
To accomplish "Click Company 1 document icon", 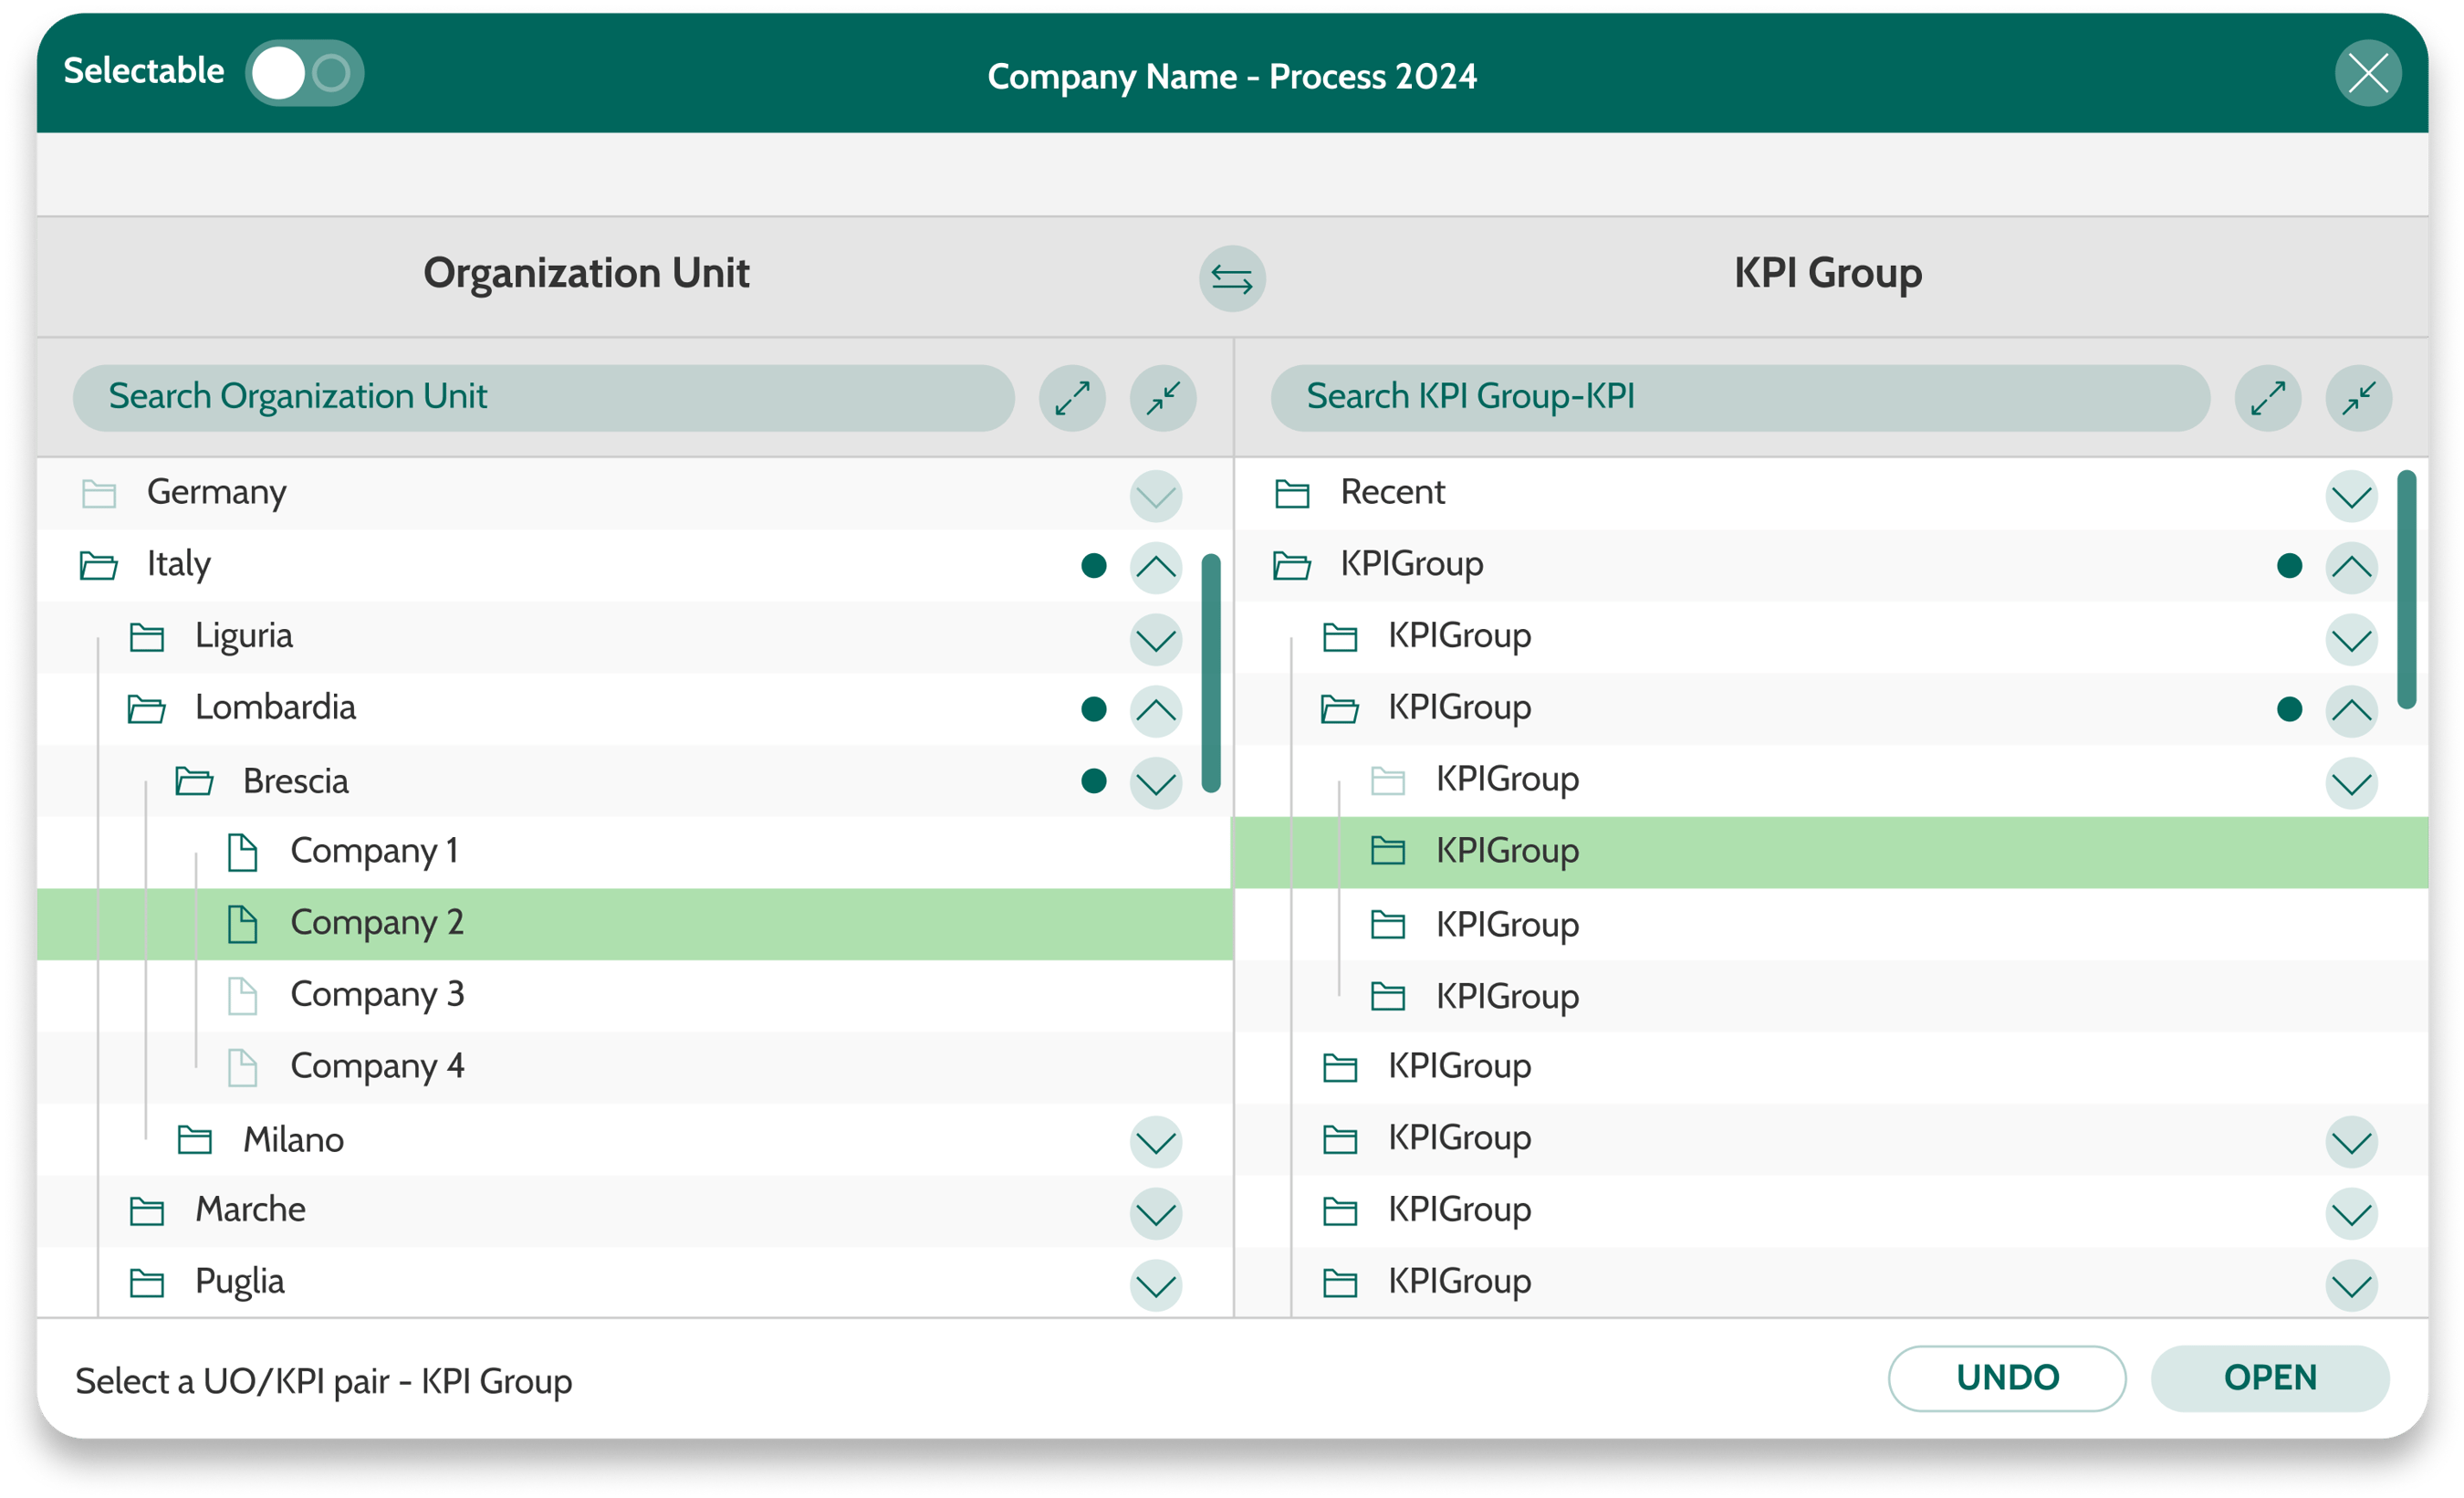I will (243, 852).
